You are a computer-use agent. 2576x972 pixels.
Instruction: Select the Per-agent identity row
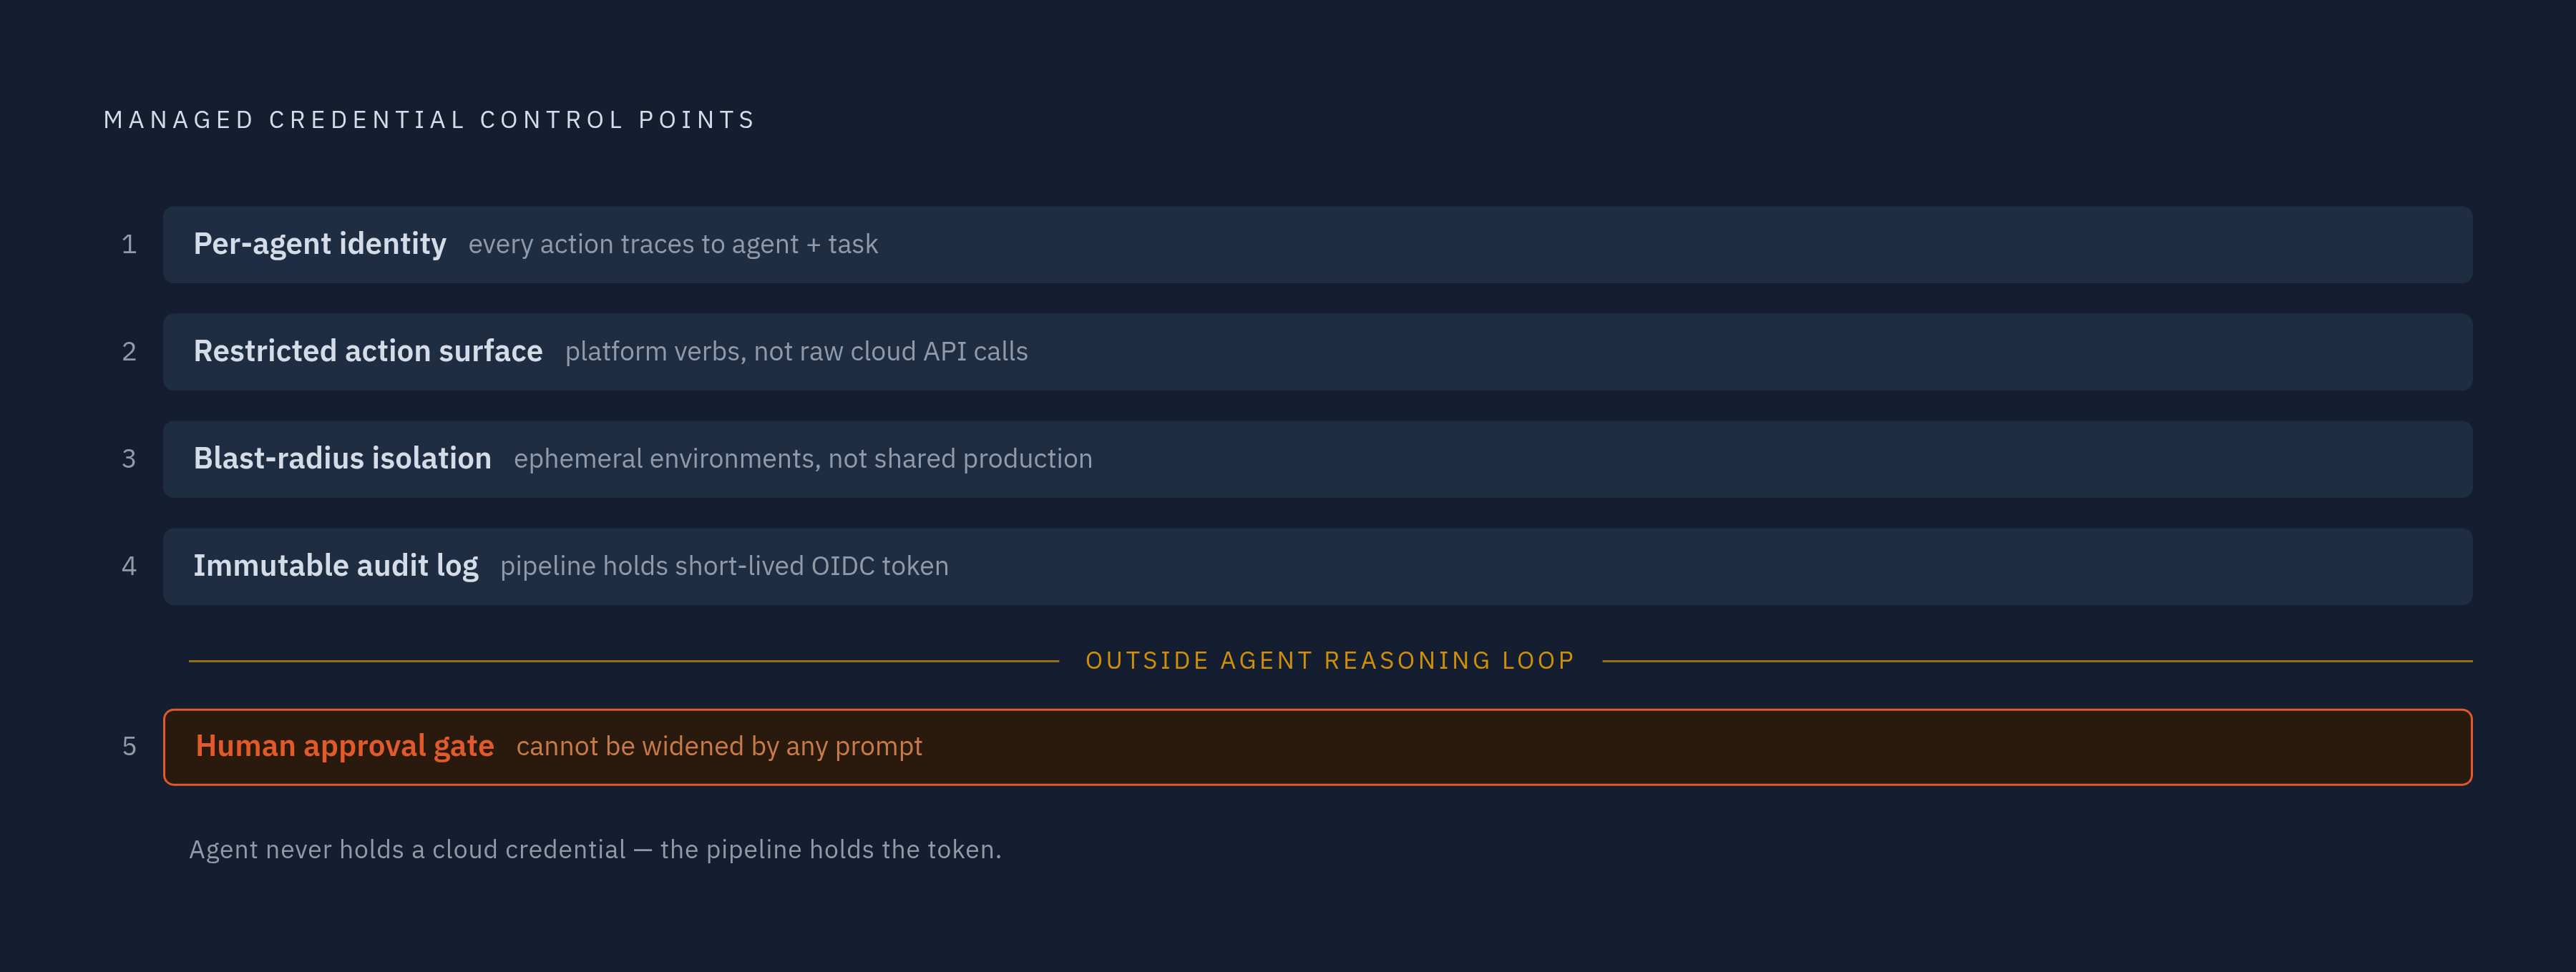pos(1317,245)
